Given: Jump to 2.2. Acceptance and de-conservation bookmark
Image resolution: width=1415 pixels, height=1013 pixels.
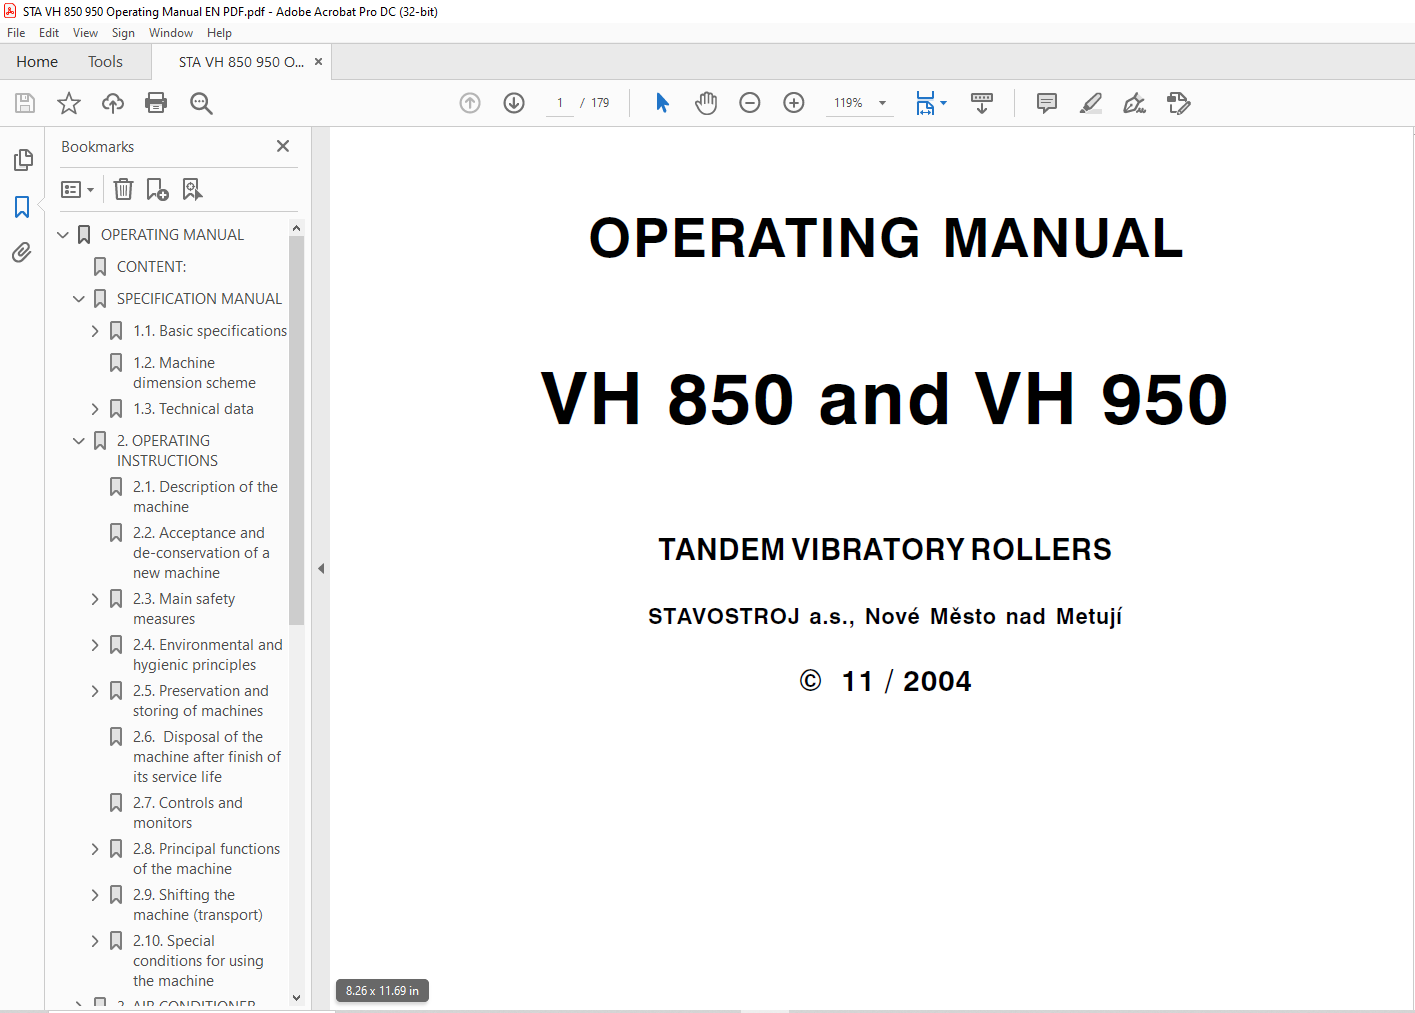Looking at the screenshot, I should 201,553.
